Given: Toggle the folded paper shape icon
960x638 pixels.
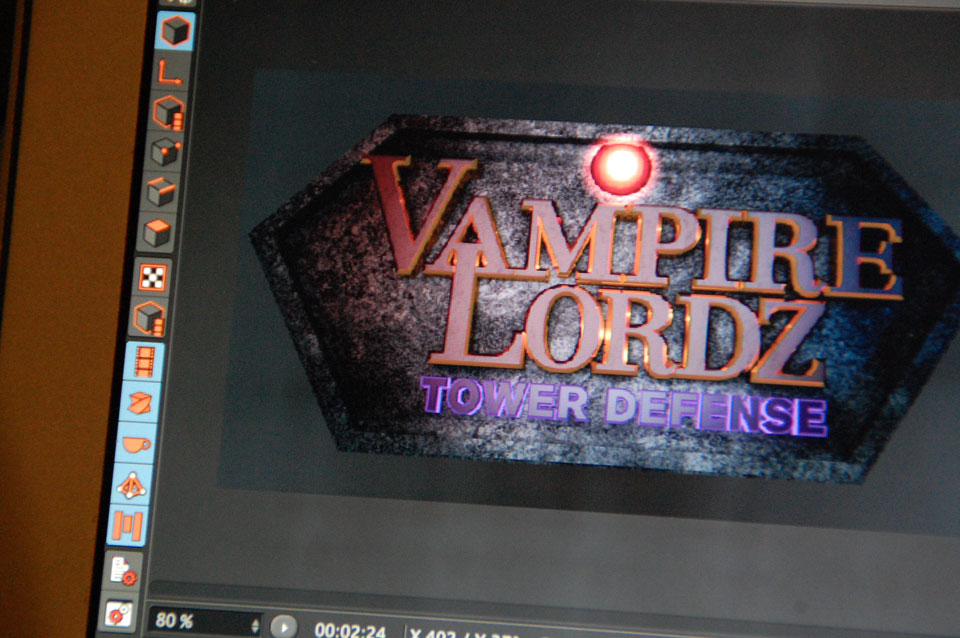Looking at the screenshot, I should pos(142,403).
